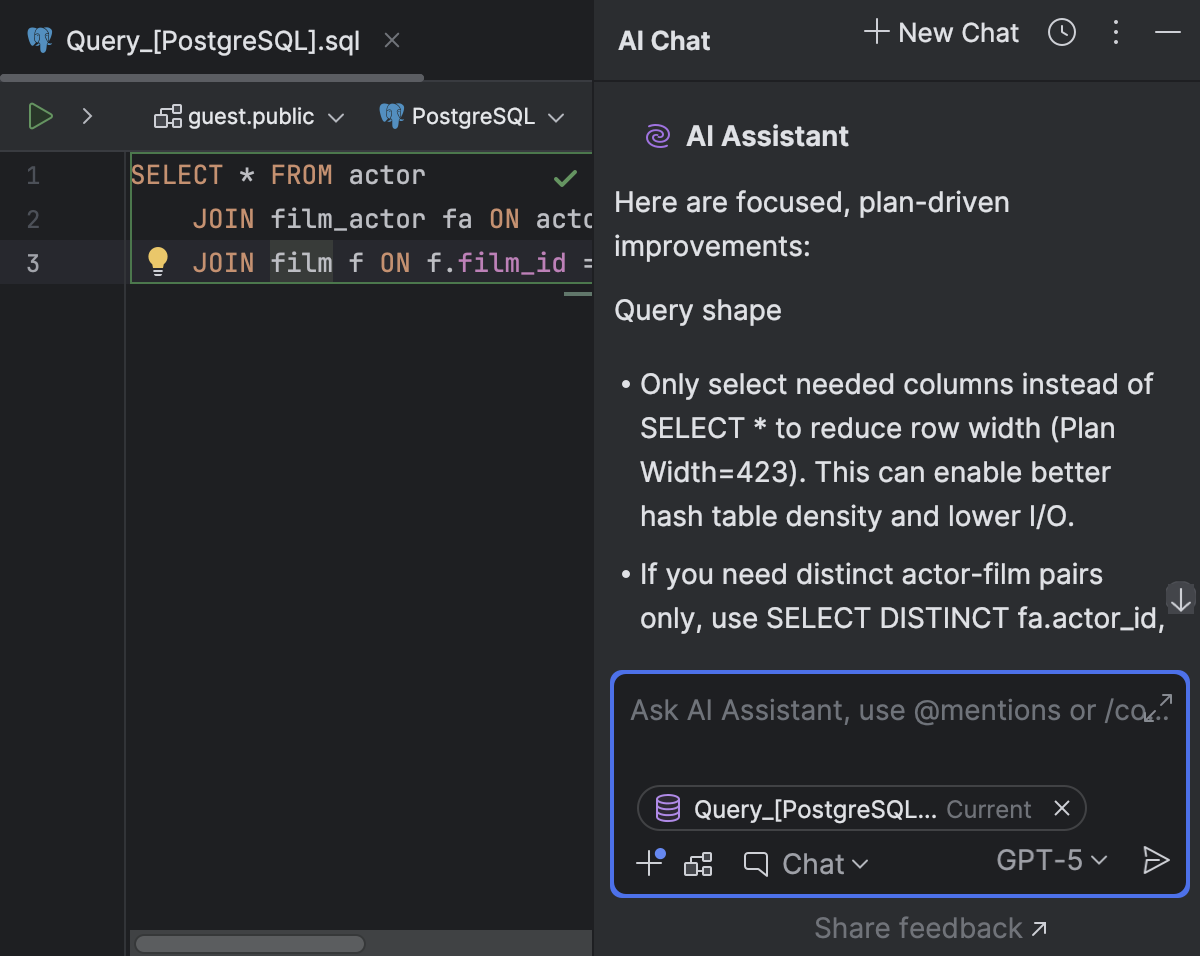Send the message with arrow icon
1200x956 pixels.
click(x=1156, y=860)
